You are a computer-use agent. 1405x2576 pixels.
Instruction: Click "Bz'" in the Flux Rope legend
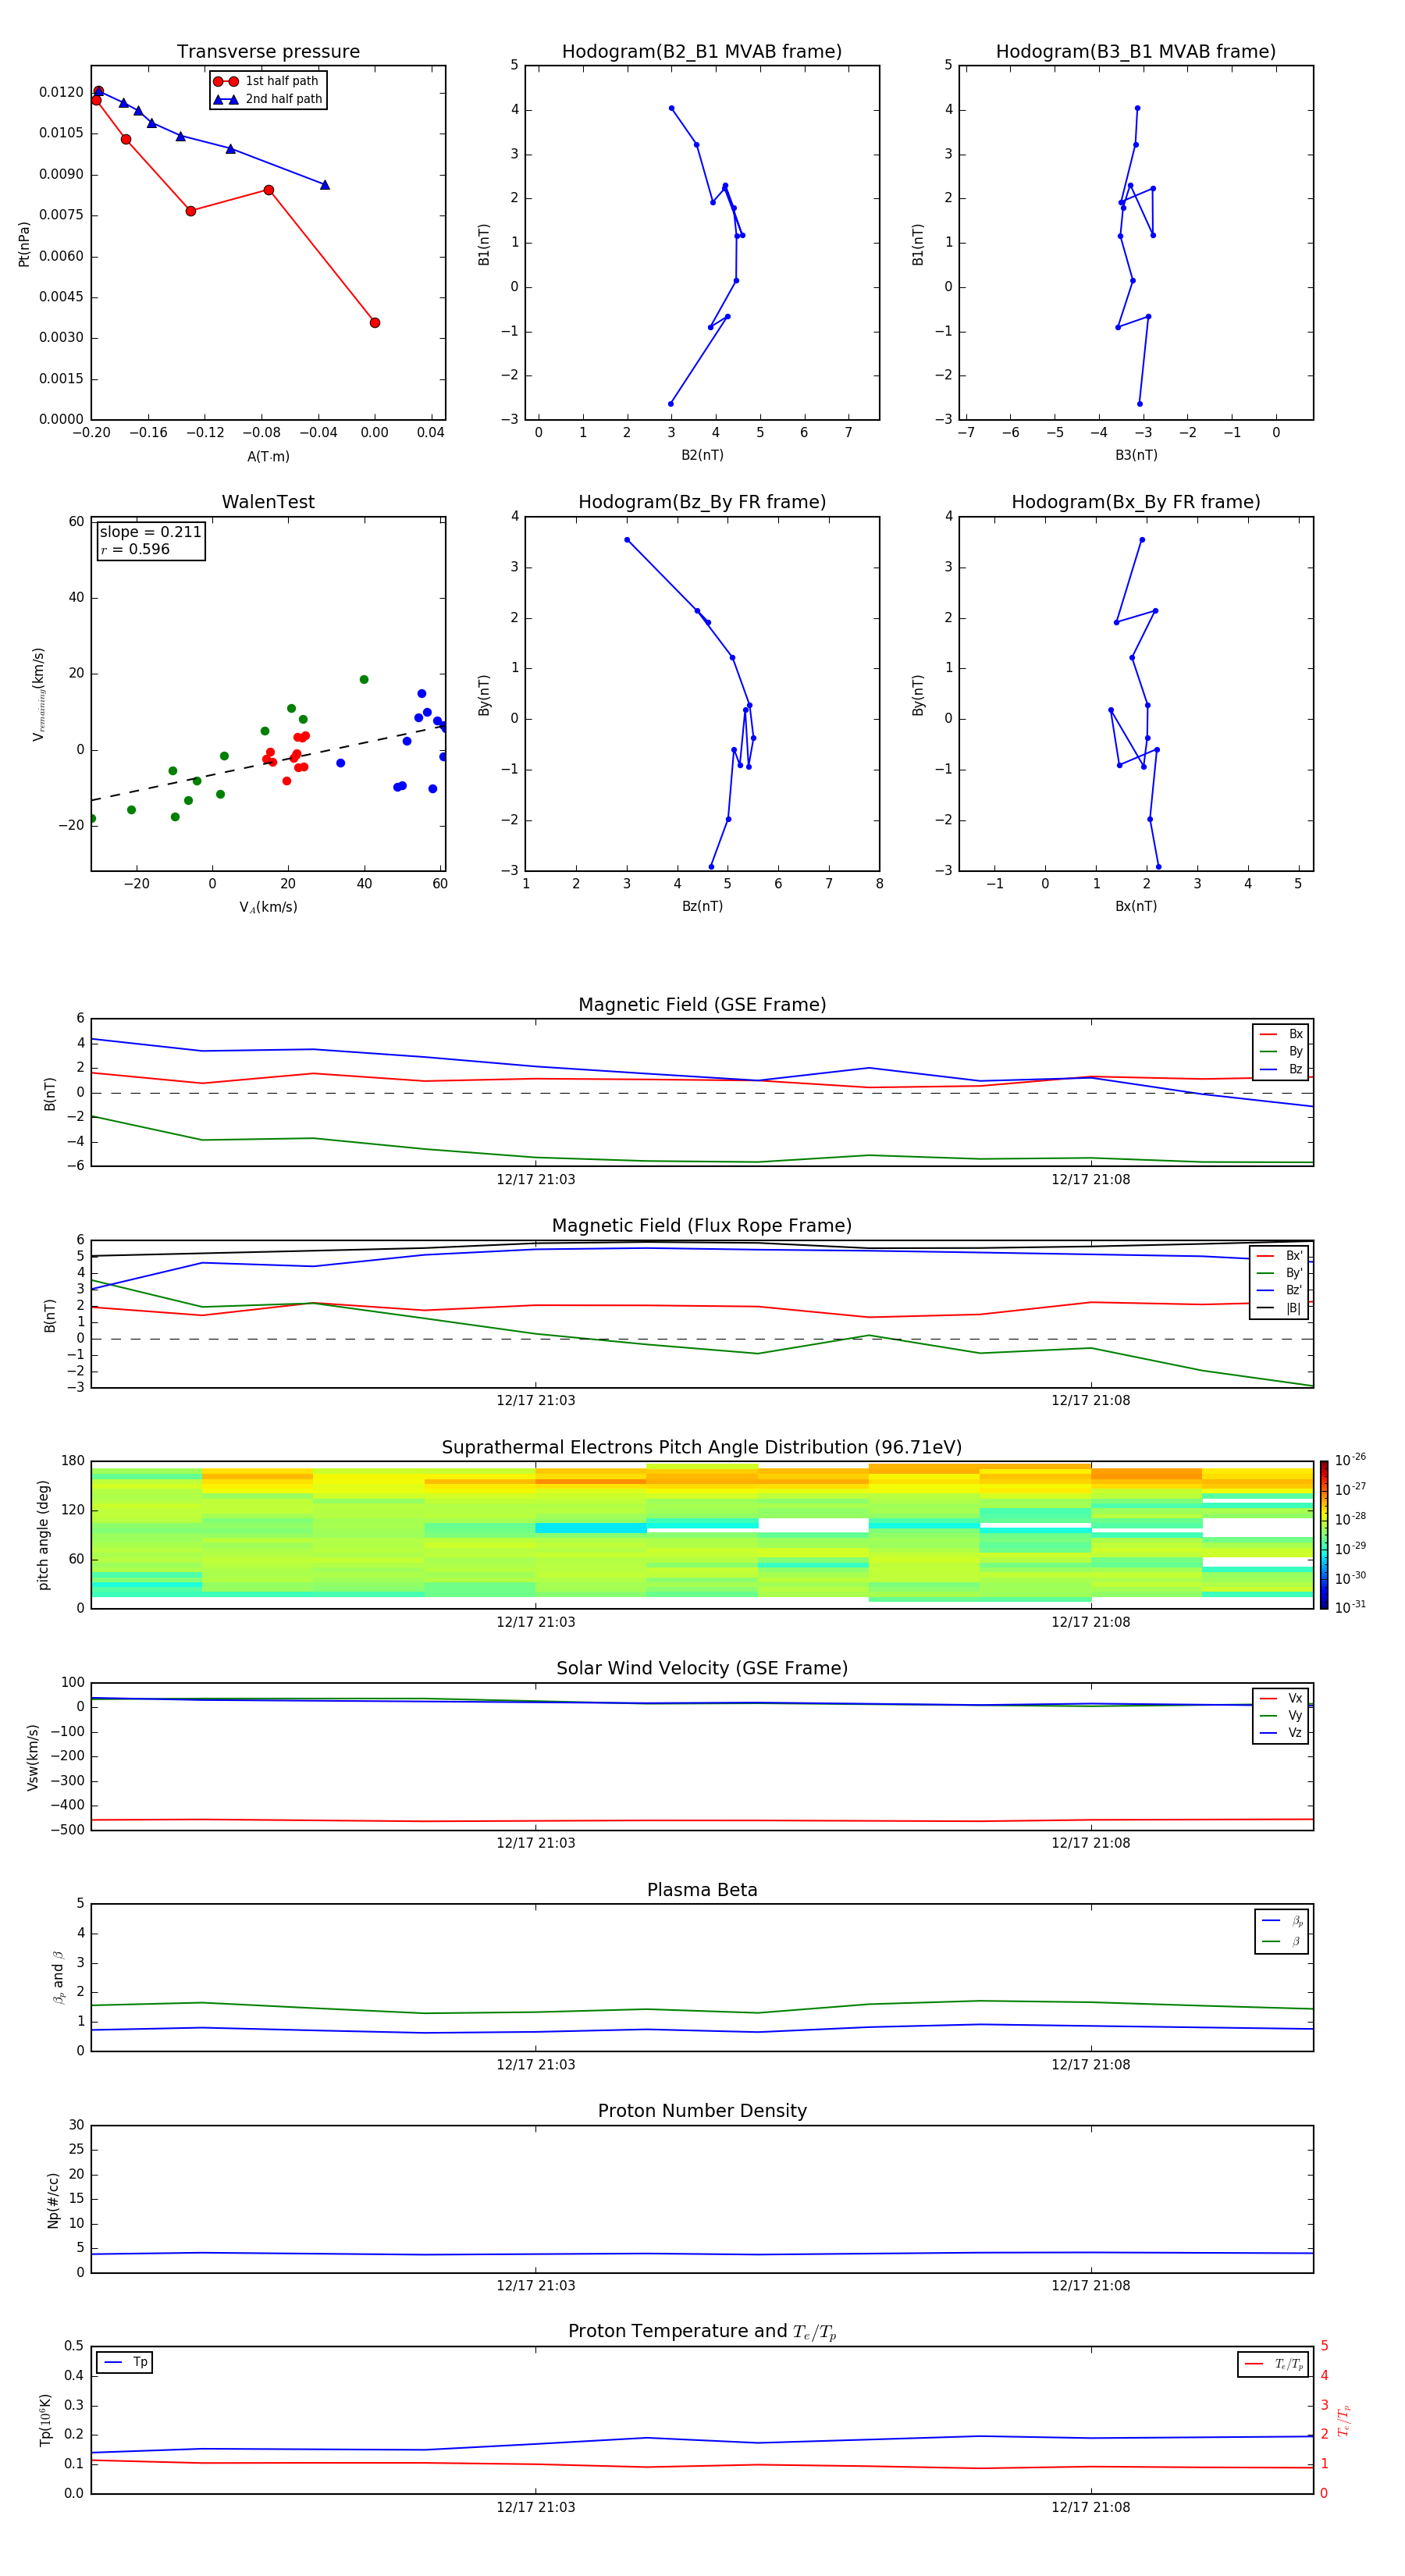point(1280,1290)
